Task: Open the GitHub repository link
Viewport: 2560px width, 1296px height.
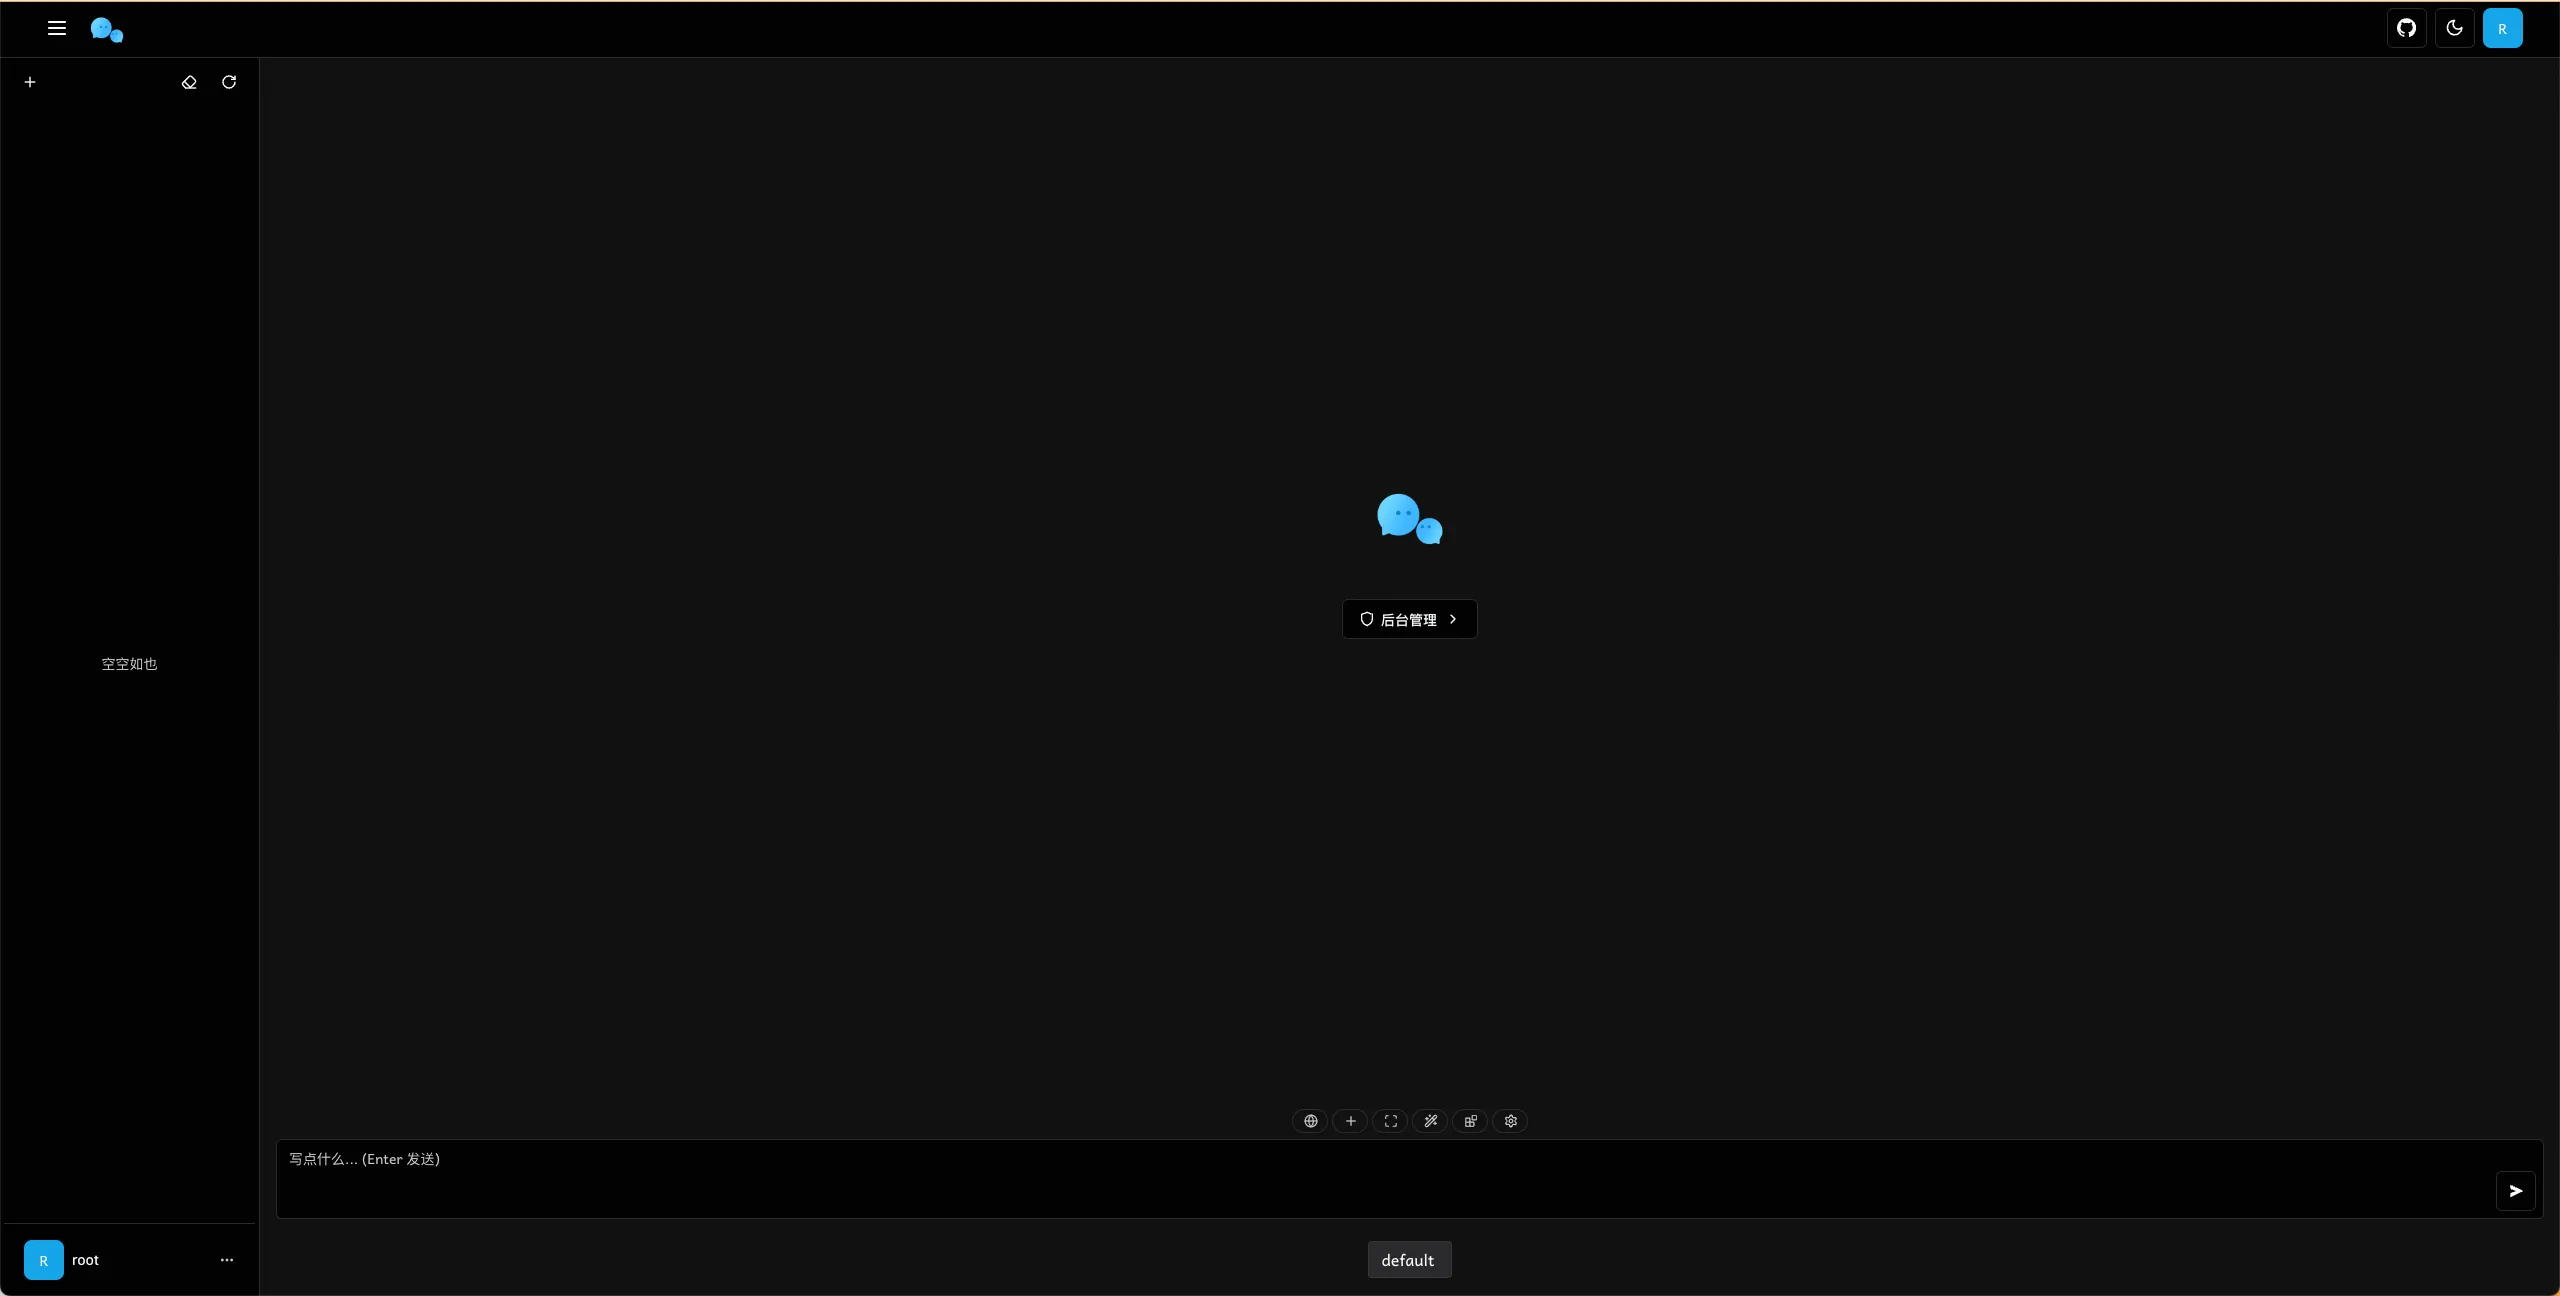Action: pyautogui.click(x=2406, y=28)
